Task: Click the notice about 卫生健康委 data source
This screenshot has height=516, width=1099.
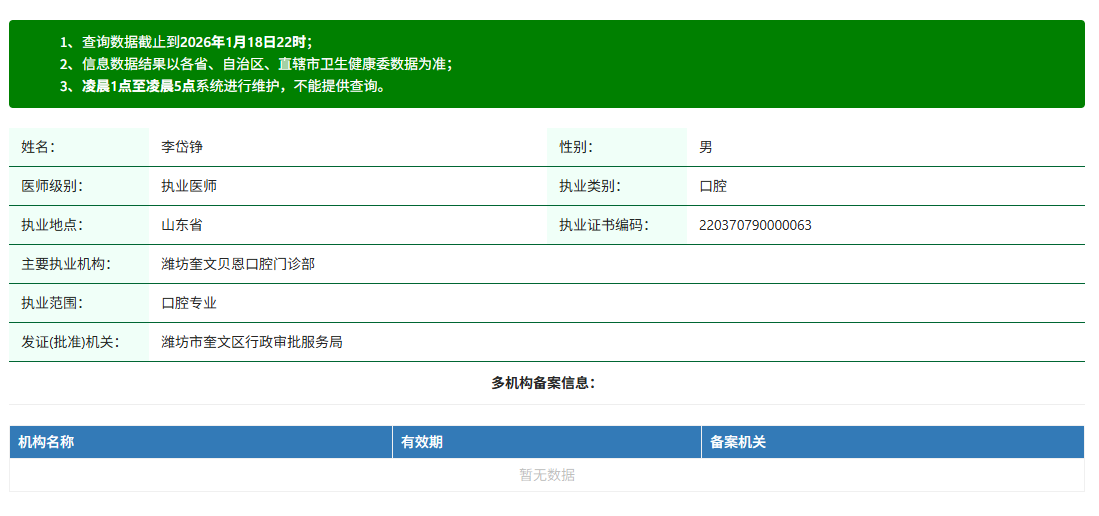Action: pos(256,64)
